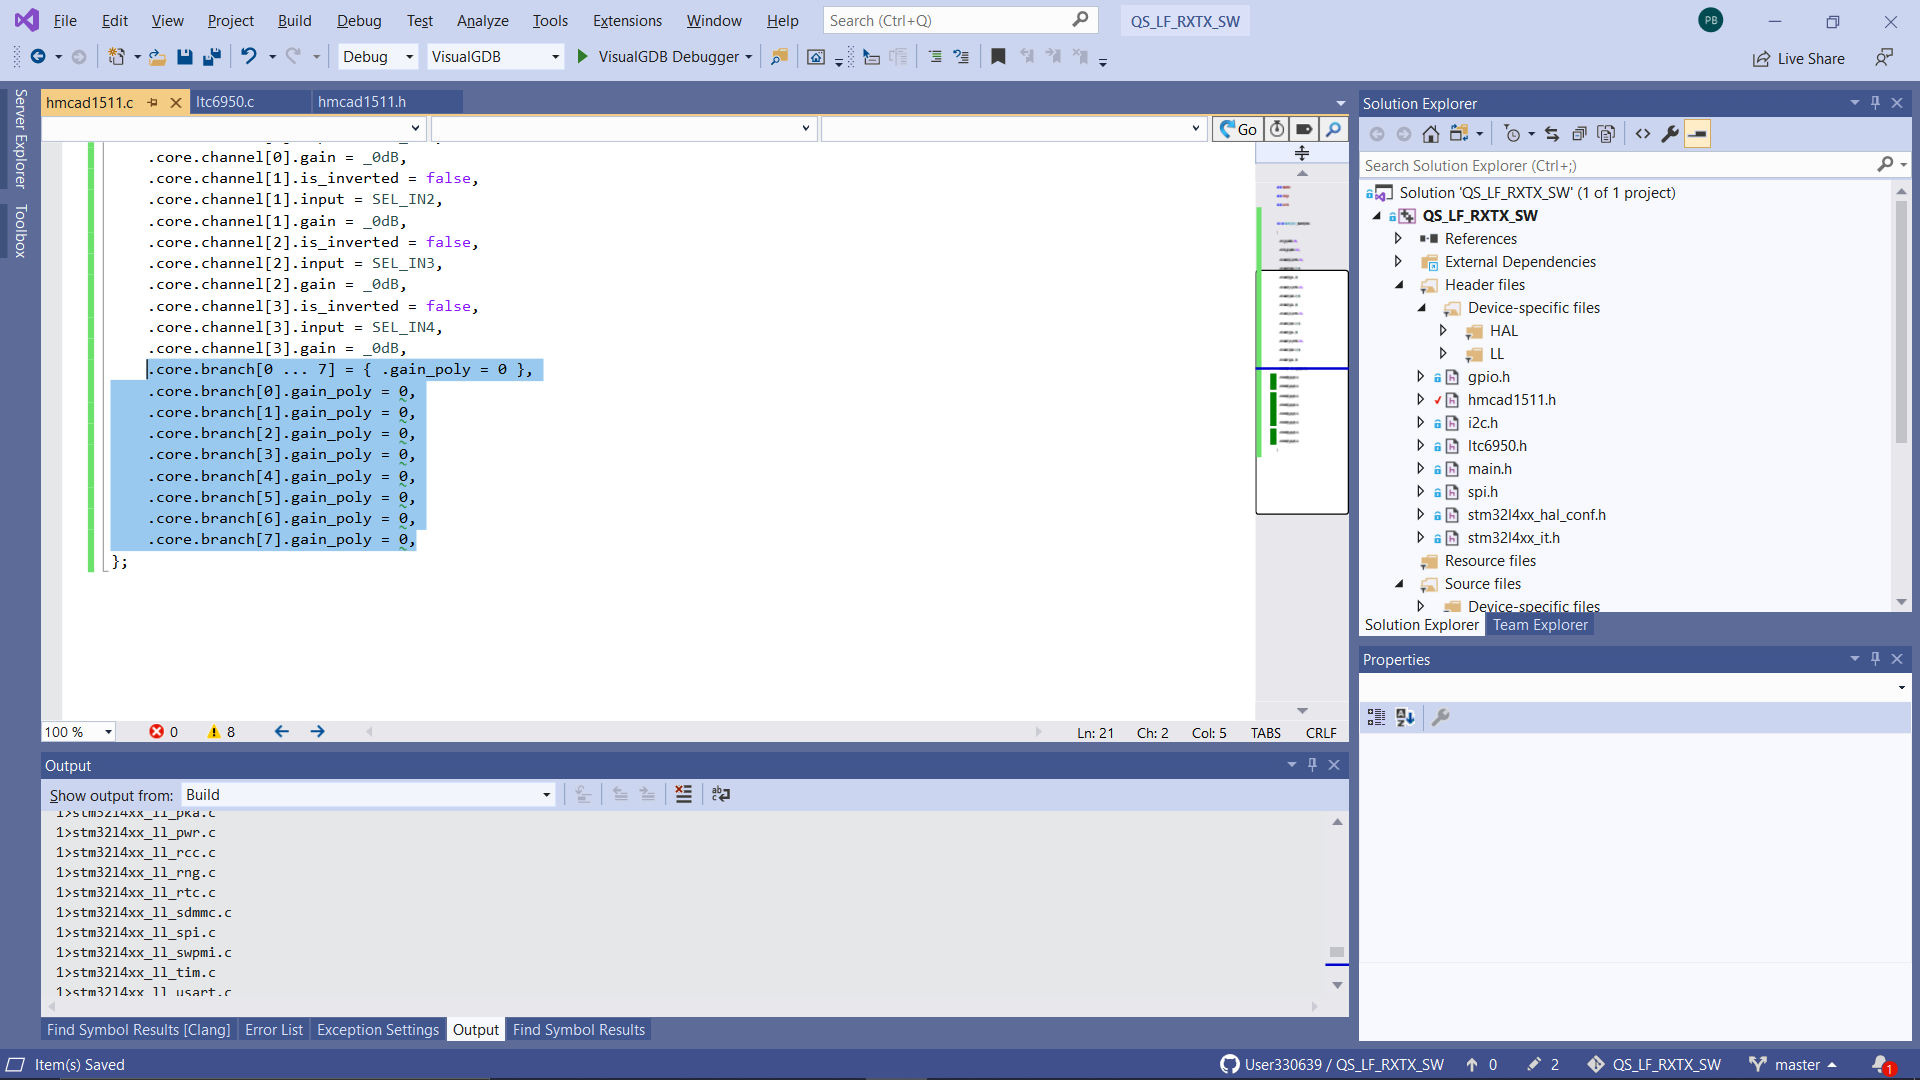The image size is (1920, 1080).
Task: Open the Extensions menu
Action: pyautogui.click(x=627, y=20)
